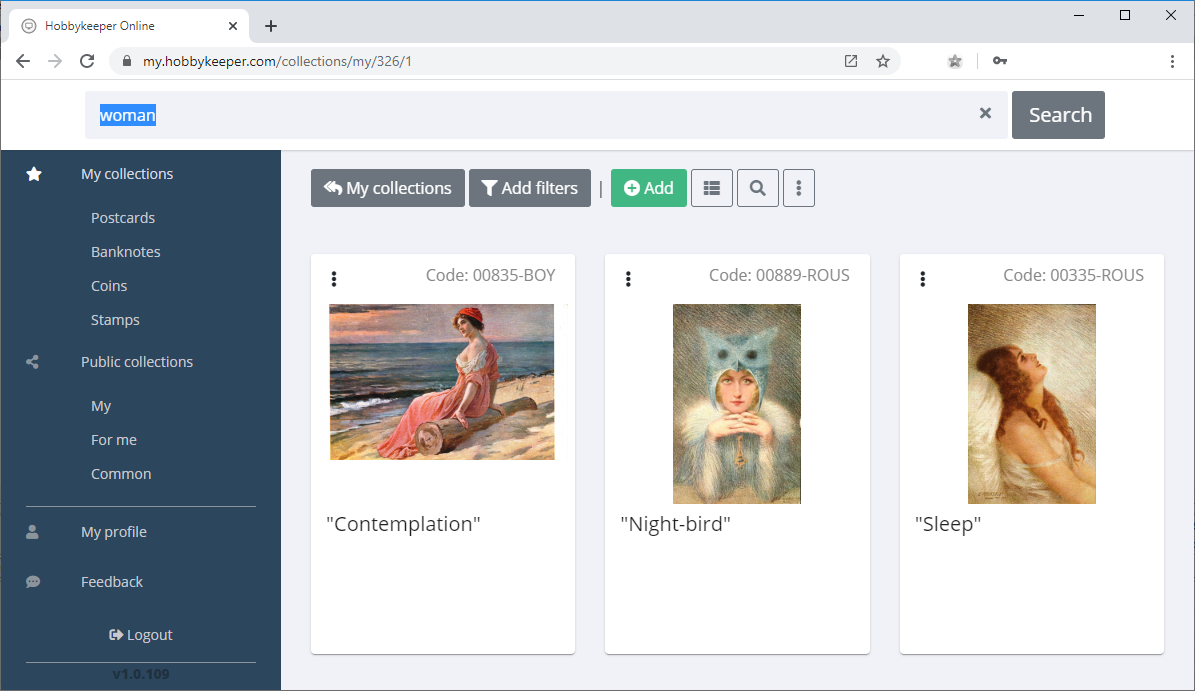Open the Chrome three-dot menu

(1172, 61)
